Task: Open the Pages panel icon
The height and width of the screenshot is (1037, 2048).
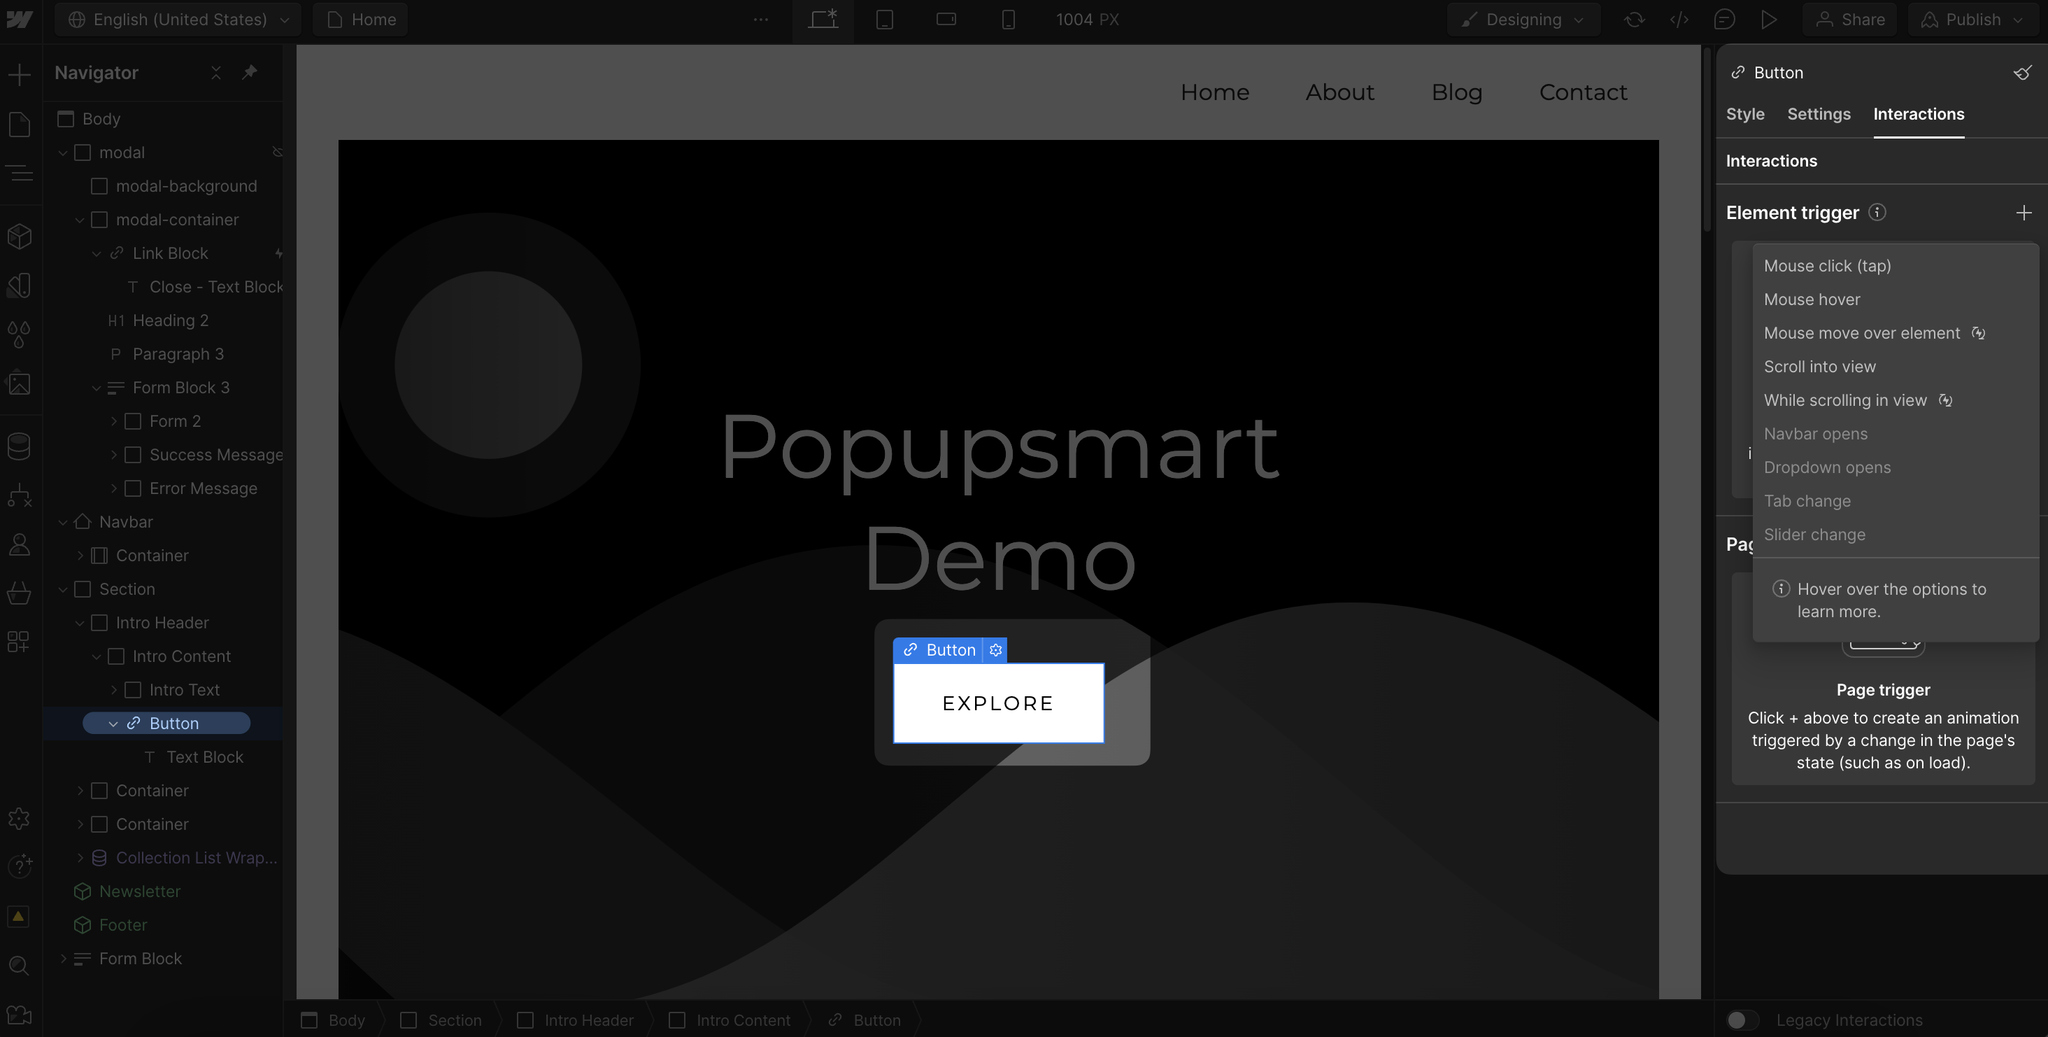Action: [19, 124]
